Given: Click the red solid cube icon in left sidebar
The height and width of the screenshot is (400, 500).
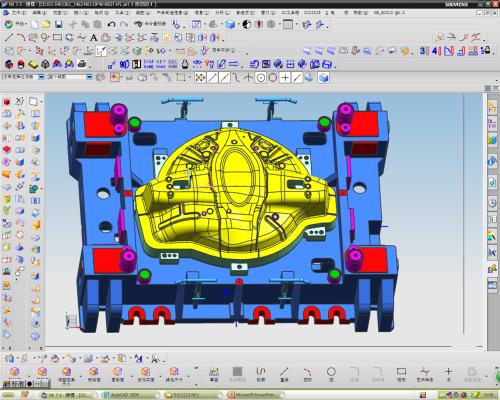Looking at the screenshot, I should coord(6,101).
